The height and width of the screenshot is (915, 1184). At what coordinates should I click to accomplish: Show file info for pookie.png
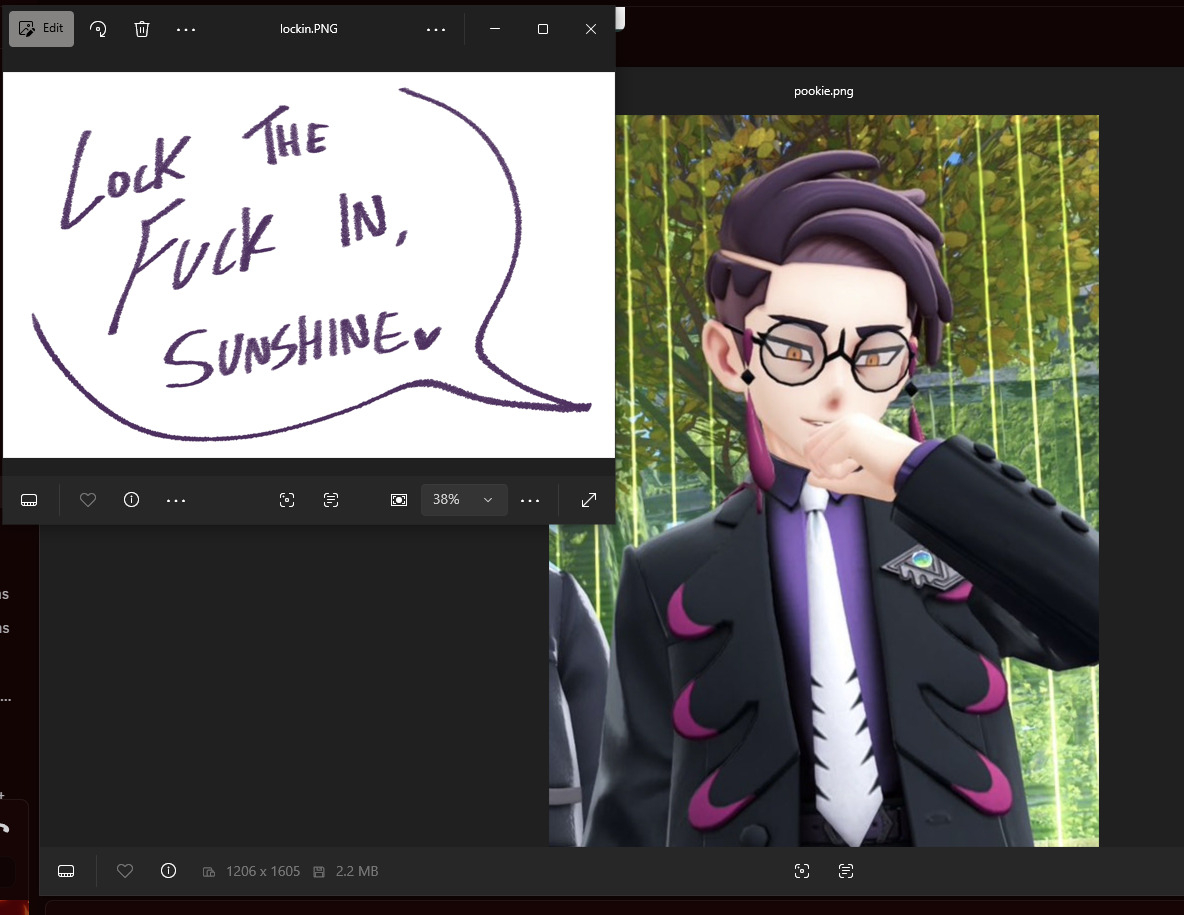[x=168, y=871]
